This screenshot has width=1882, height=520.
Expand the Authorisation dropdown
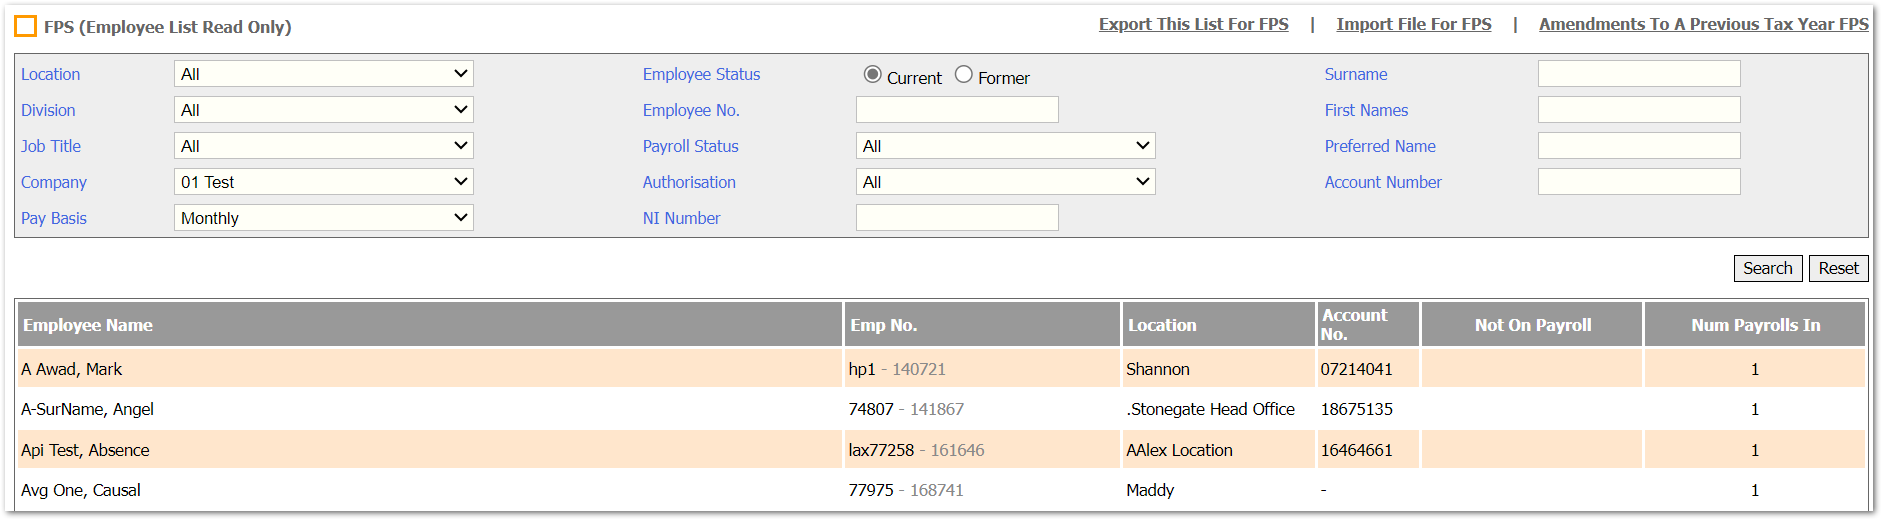coord(1006,182)
